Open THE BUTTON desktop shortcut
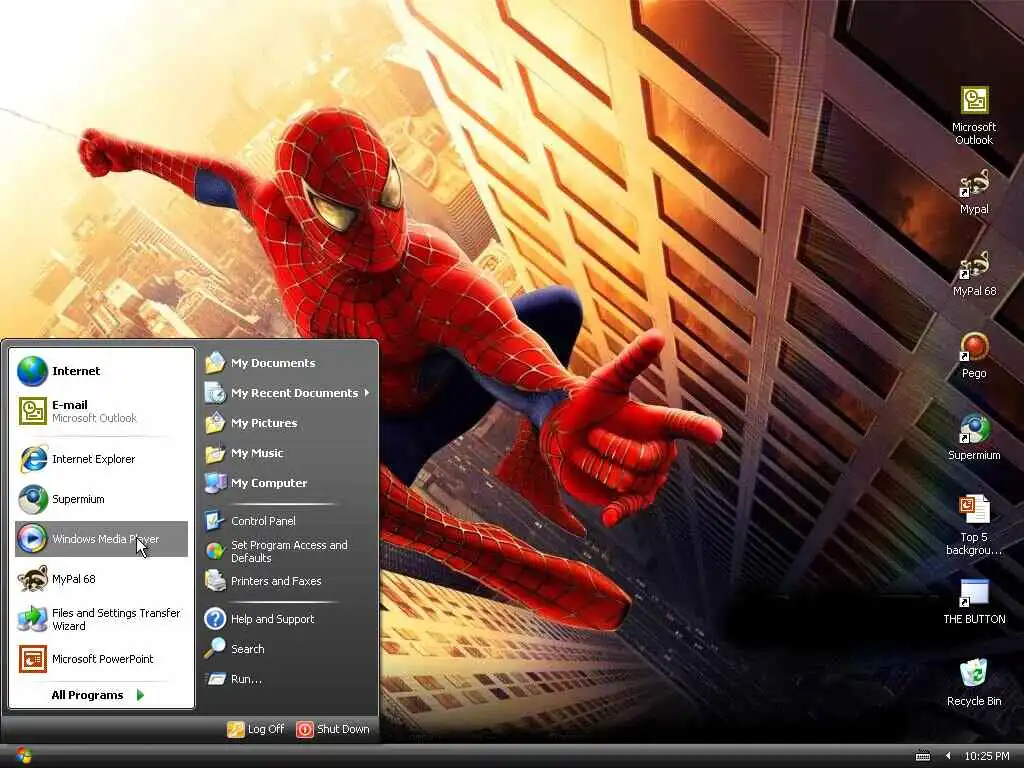This screenshot has width=1024, height=768. (974, 601)
